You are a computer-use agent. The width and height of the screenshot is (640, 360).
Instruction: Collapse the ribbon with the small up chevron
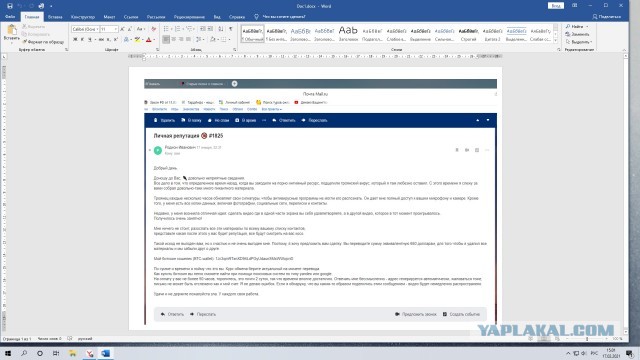point(624,50)
